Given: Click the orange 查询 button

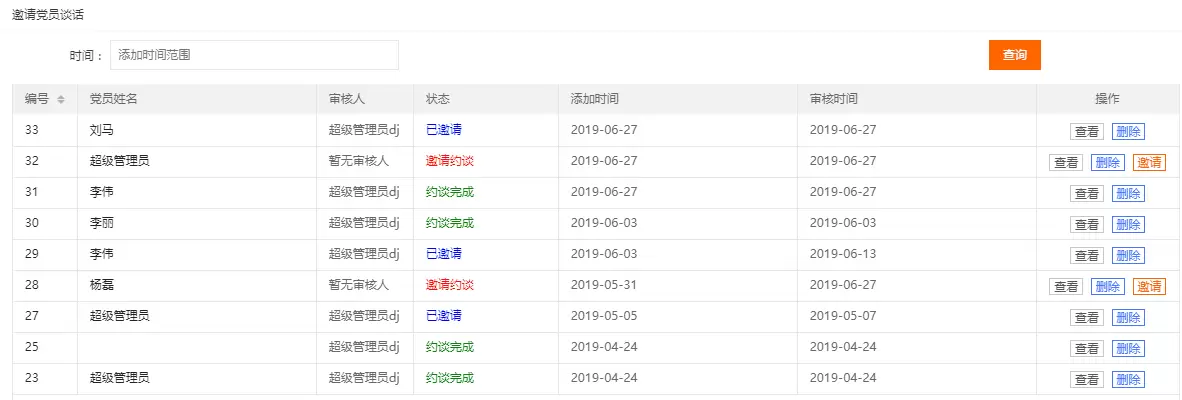Looking at the screenshot, I should tap(1015, 55).
